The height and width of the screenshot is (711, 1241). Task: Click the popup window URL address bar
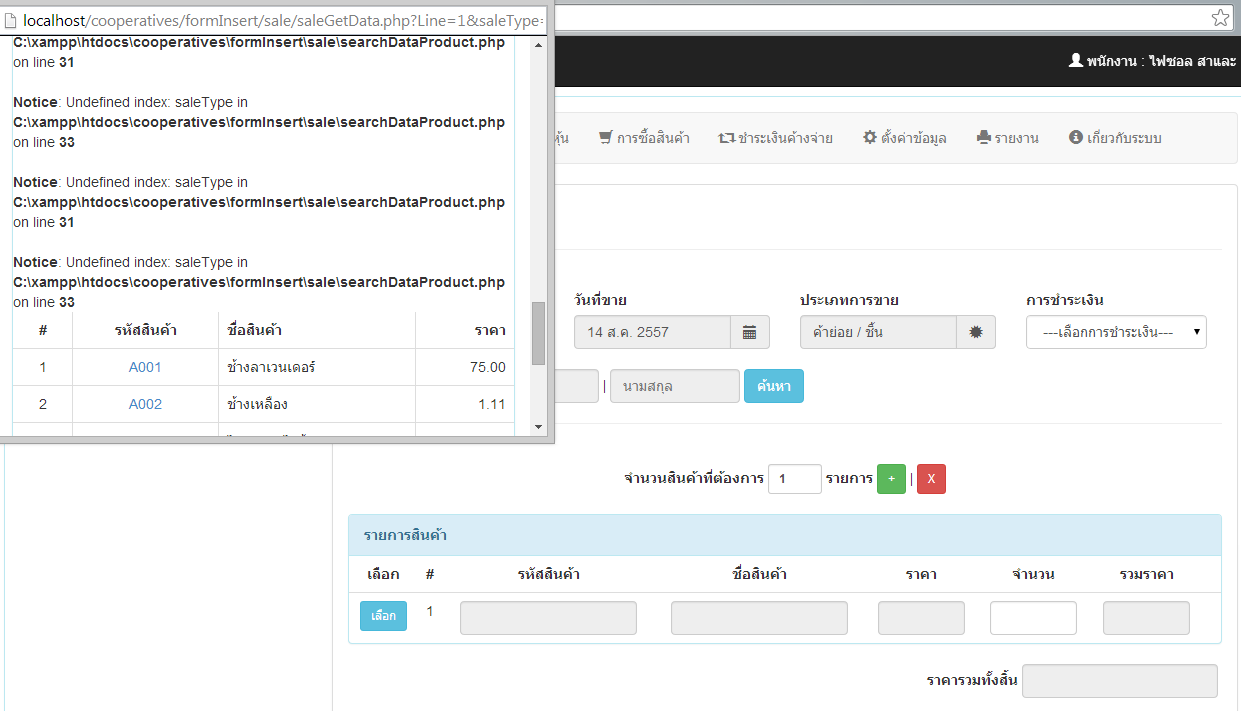point(276,19)
